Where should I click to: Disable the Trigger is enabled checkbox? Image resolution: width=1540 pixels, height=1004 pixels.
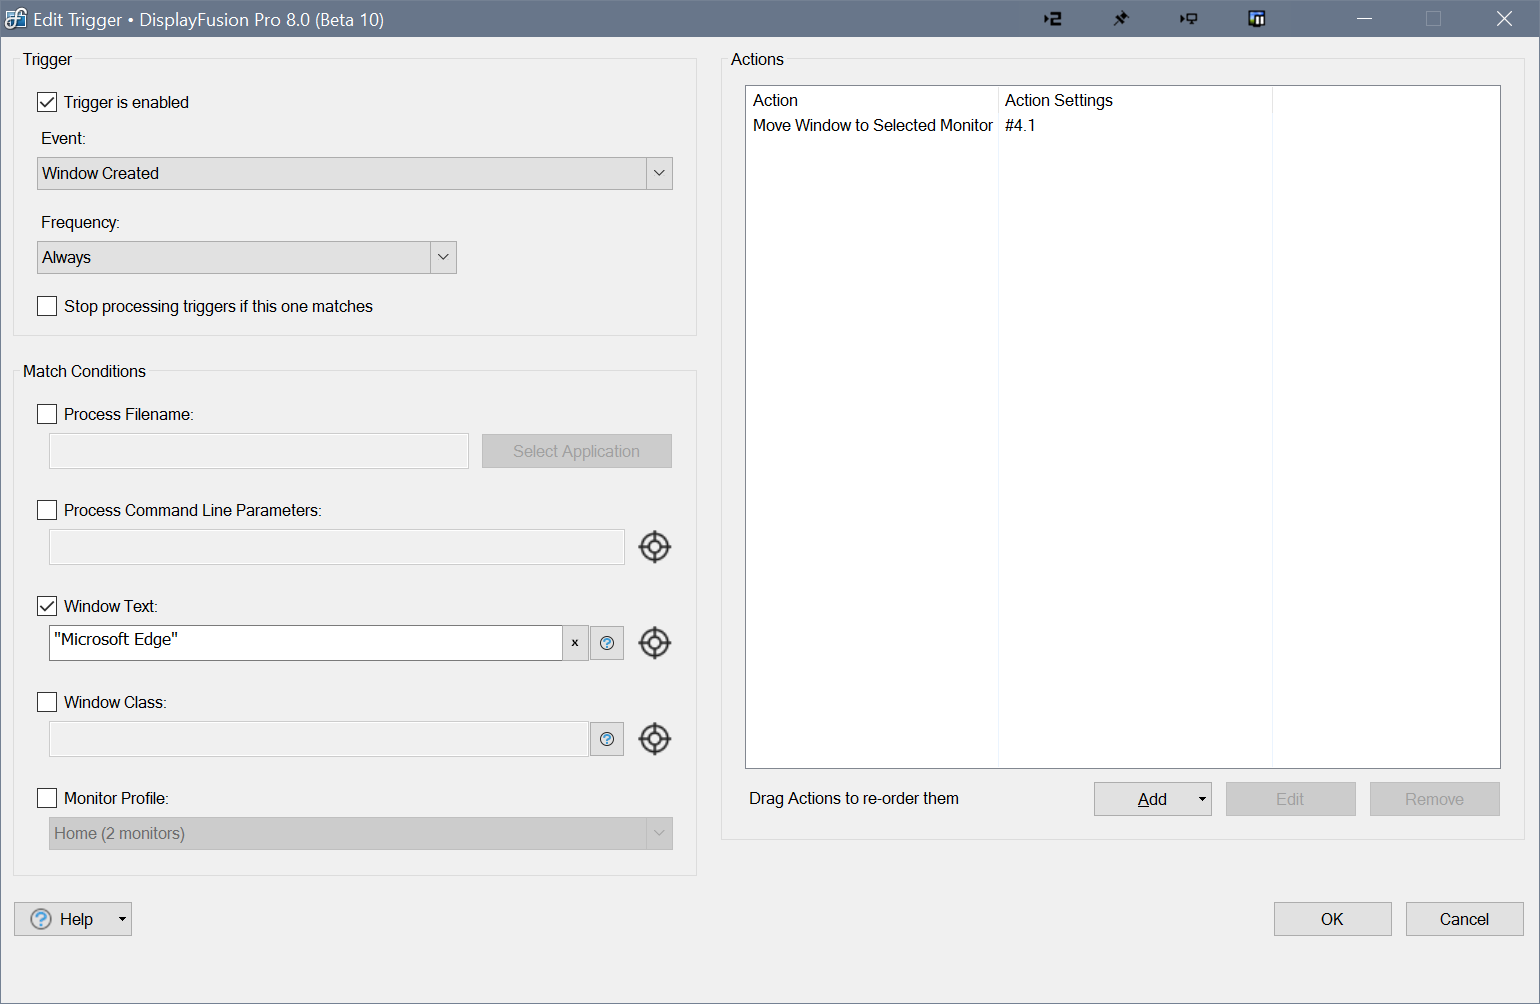47,102
